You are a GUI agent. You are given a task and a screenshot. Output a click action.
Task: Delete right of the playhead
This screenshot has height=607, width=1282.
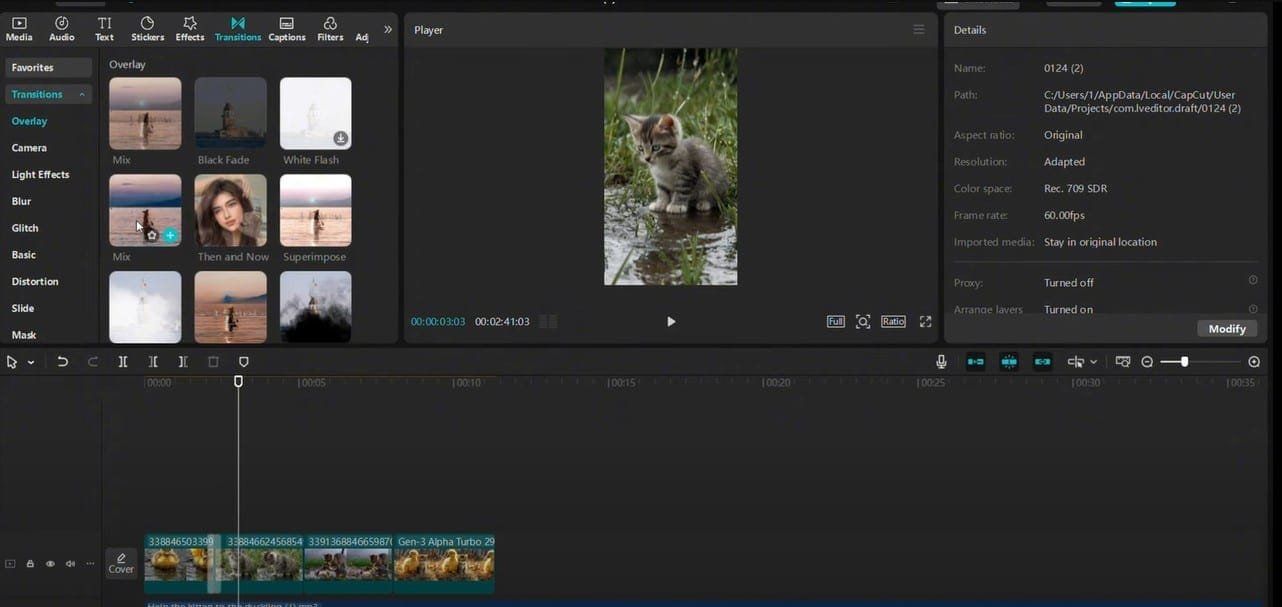pyautogui.click(x=183, y=362)
